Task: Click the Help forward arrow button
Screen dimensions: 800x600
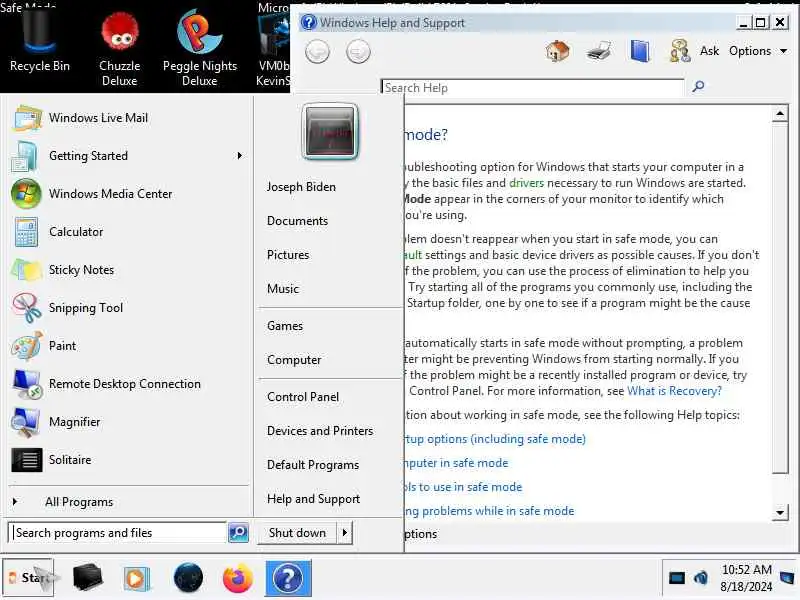Action: (358, 52)
